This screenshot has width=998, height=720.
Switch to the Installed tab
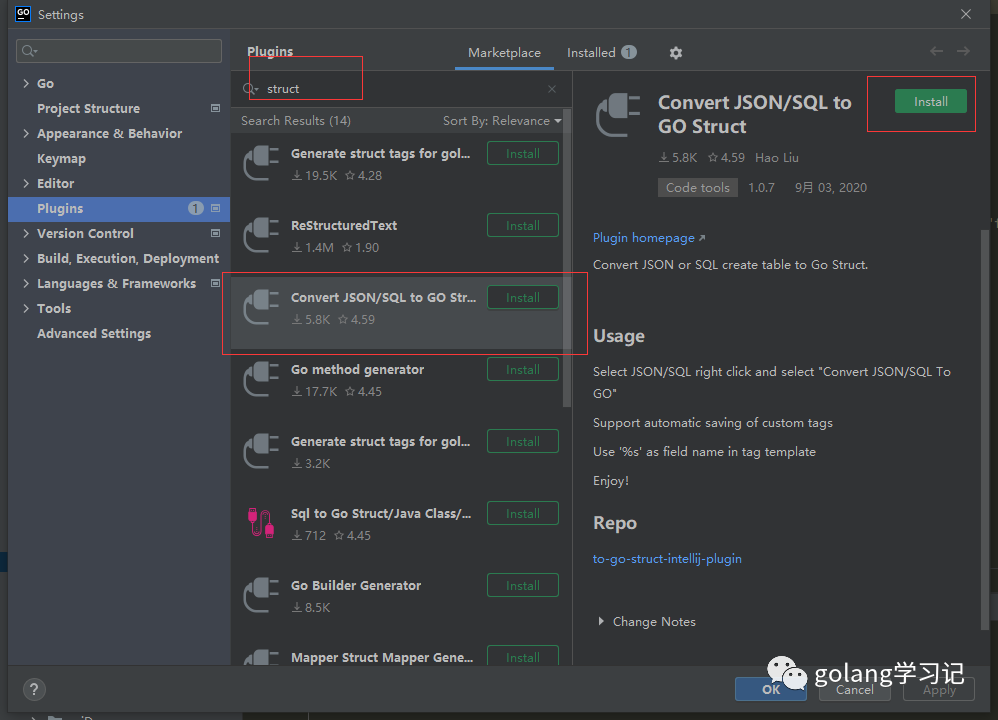[x=601, y=53]
